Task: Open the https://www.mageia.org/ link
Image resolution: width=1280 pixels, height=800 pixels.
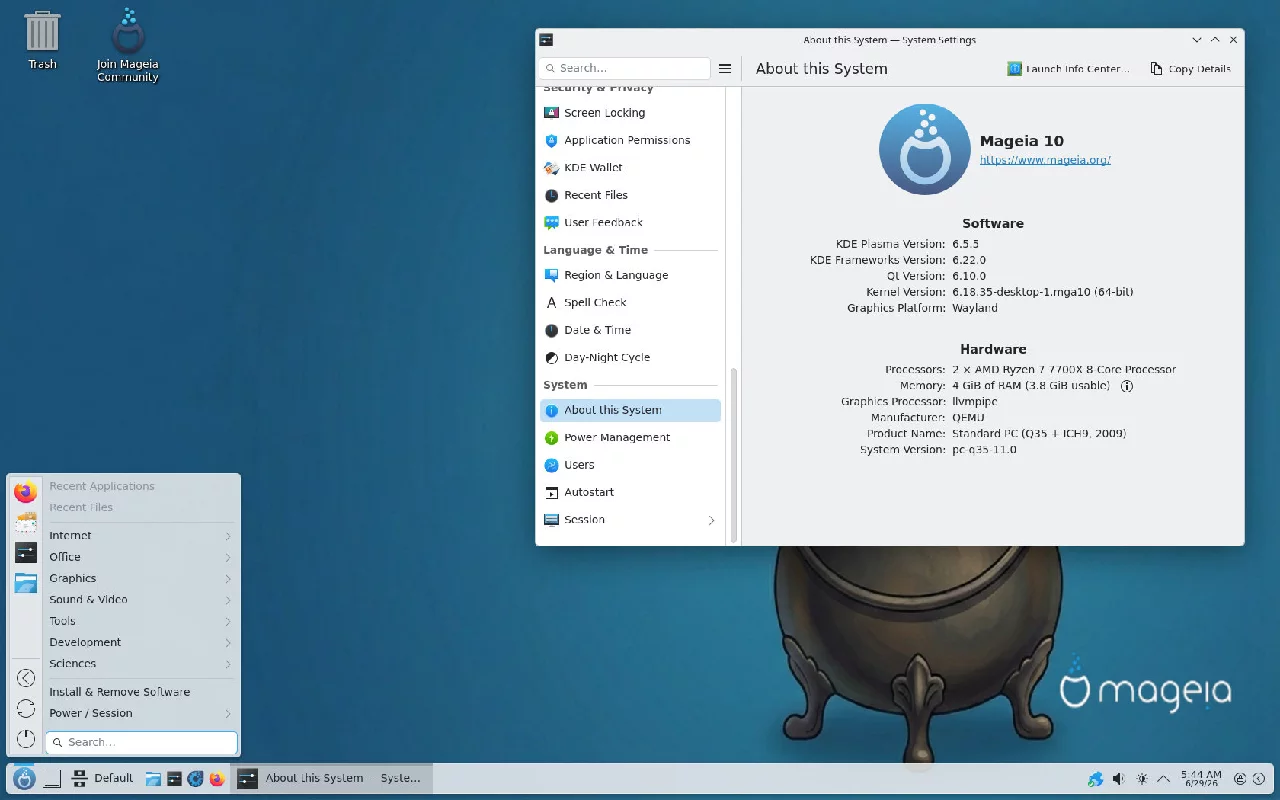Action: click(x=1045, y=160)
